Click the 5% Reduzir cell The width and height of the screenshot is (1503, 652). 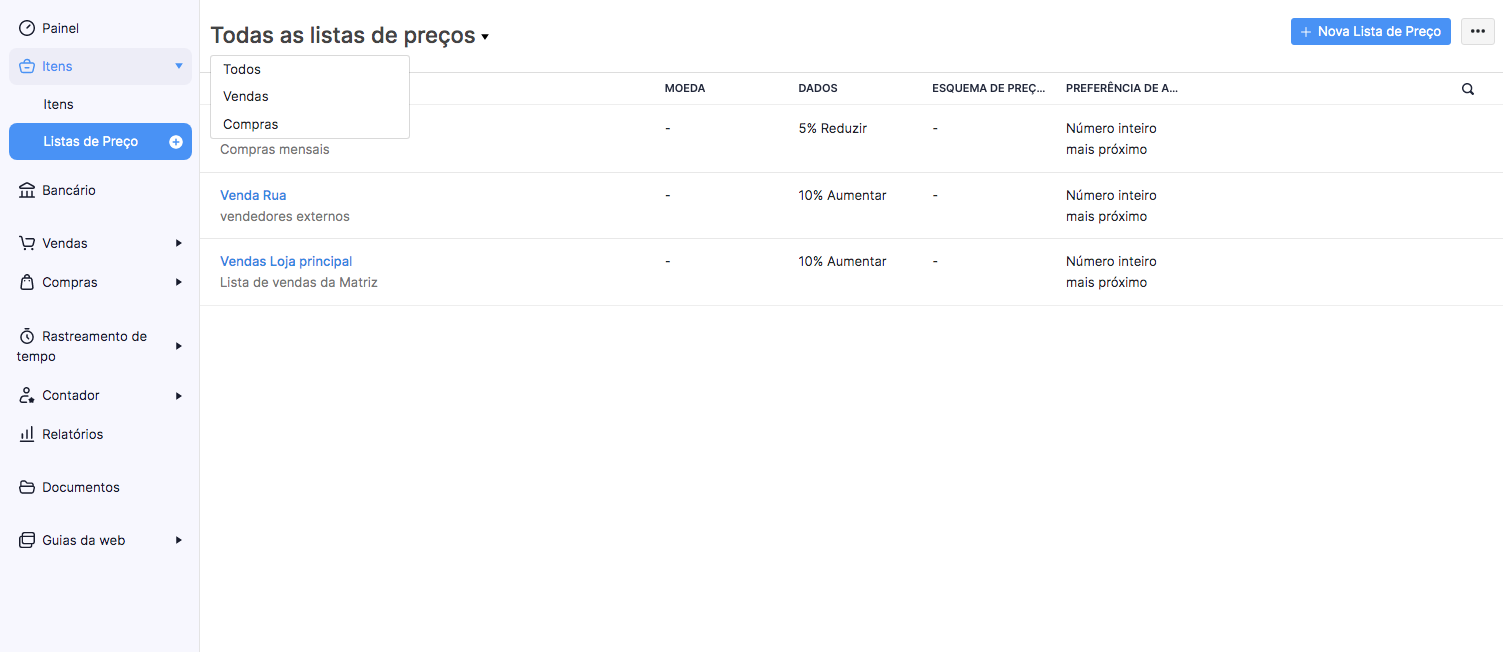(x=833, y=128)
